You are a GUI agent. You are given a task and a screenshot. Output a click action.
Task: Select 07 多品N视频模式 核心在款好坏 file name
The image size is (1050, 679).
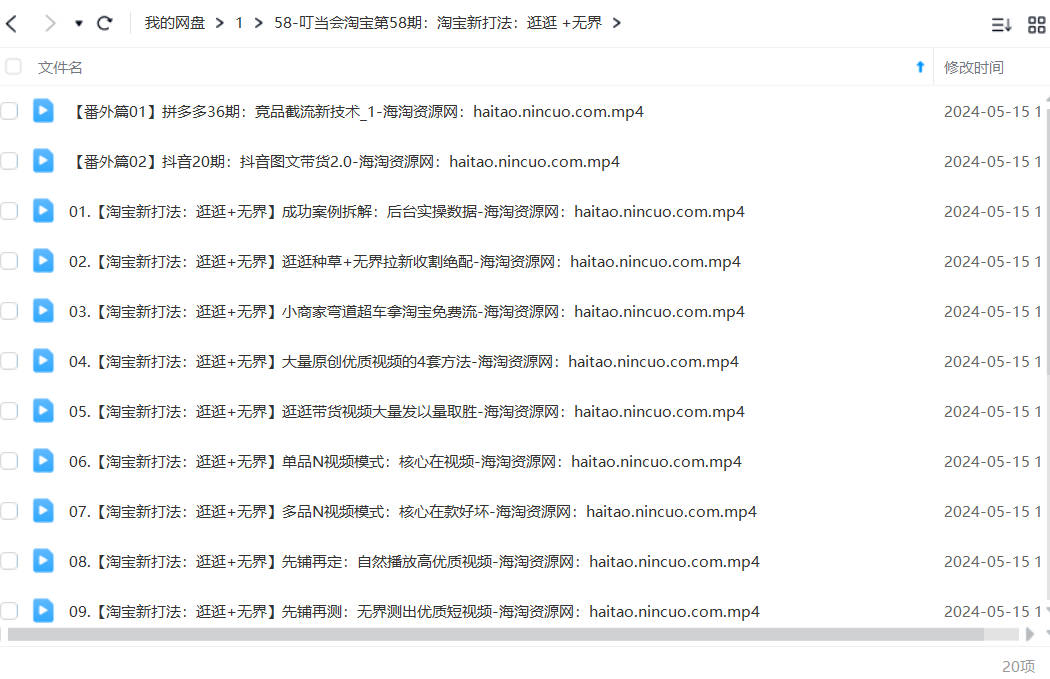(412, 512)
